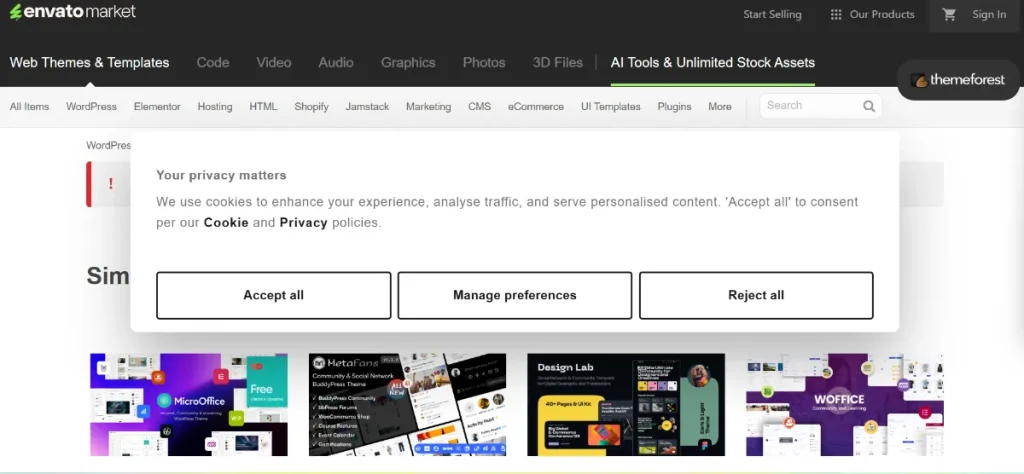Accept all cookies

click(x=273, y=295)
